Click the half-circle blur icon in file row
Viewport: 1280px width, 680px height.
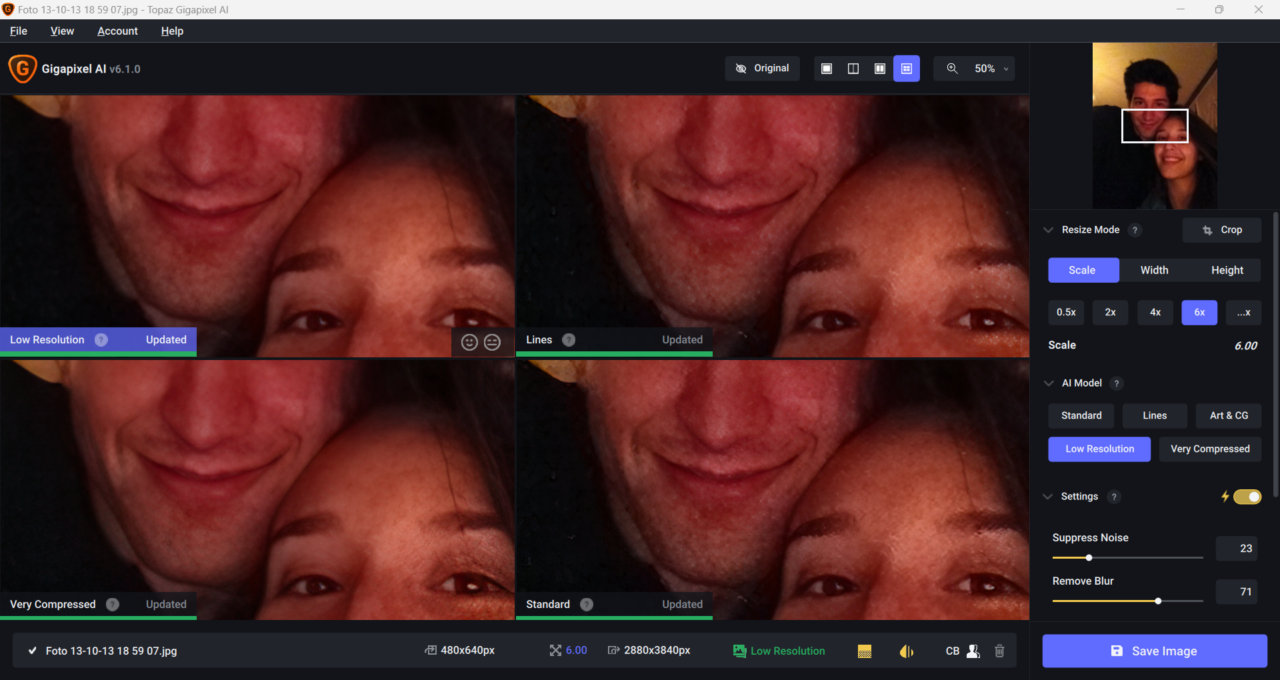(x=907, y=651)
